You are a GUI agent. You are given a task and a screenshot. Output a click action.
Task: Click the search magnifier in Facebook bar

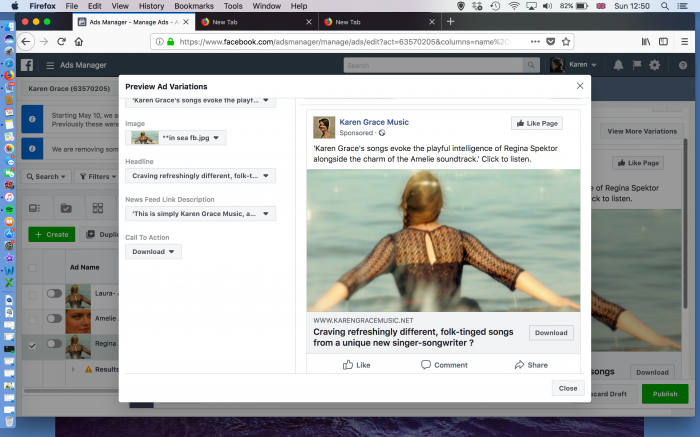531,65
